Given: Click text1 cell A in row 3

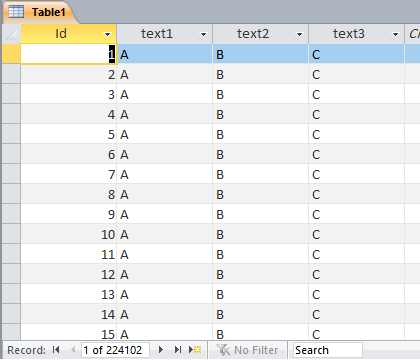Looking at the screenshot, I should pos(165,94).
